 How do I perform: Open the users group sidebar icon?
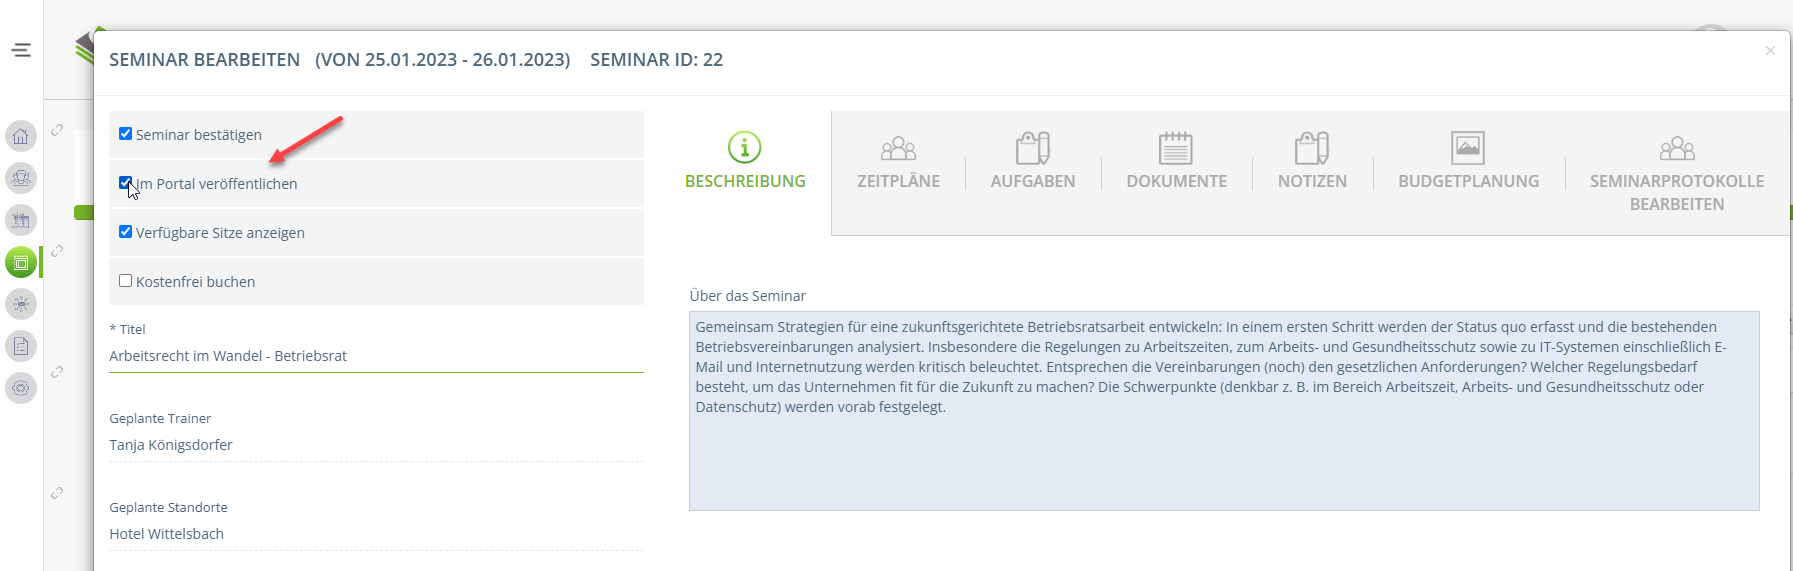pos(21,178)
